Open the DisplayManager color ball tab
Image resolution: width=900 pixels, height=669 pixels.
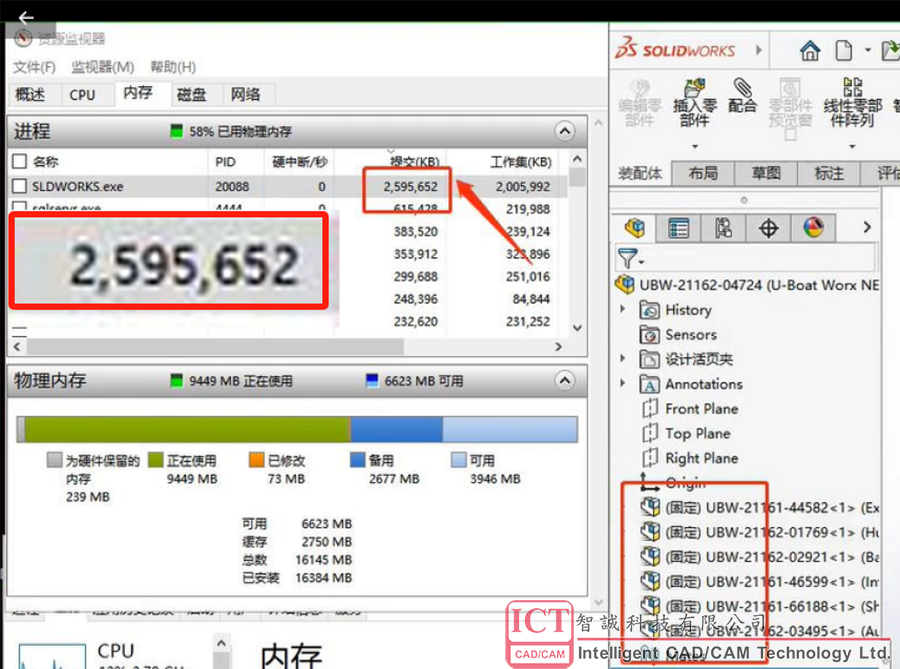click(x=813, y=228)
